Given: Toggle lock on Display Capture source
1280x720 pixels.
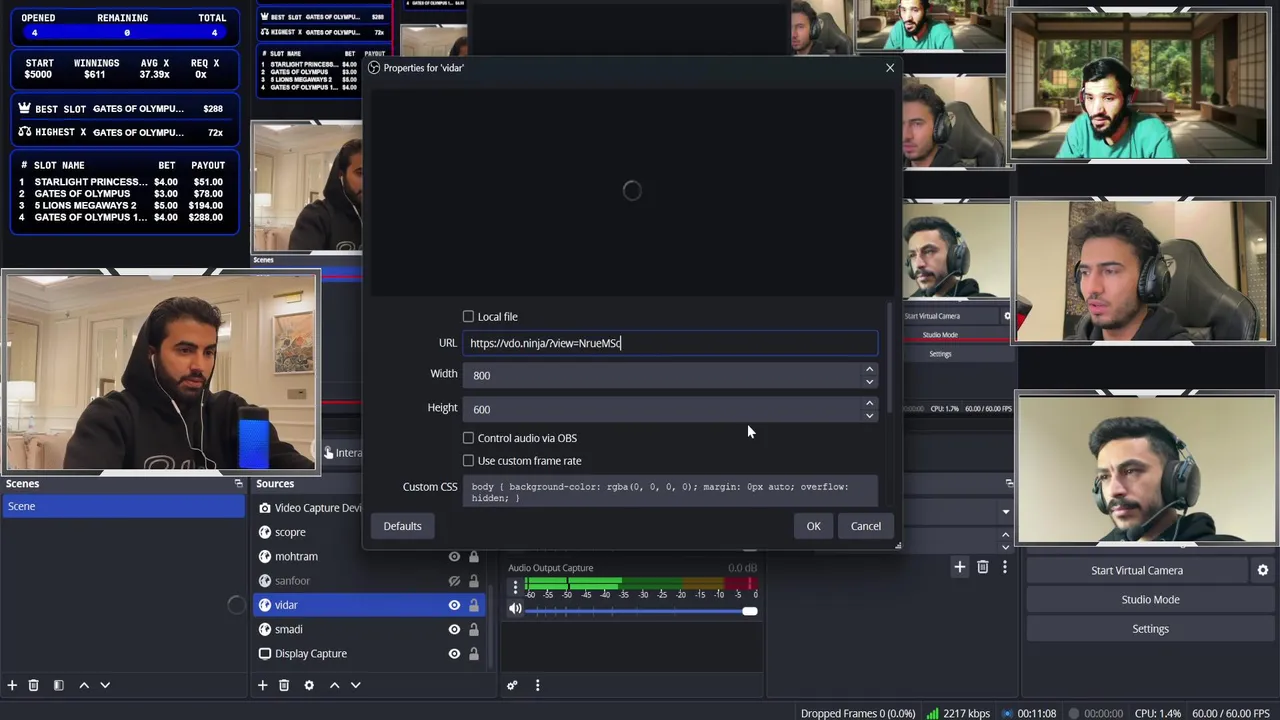Looking at the screenshot, I should [x=474, y=653].
